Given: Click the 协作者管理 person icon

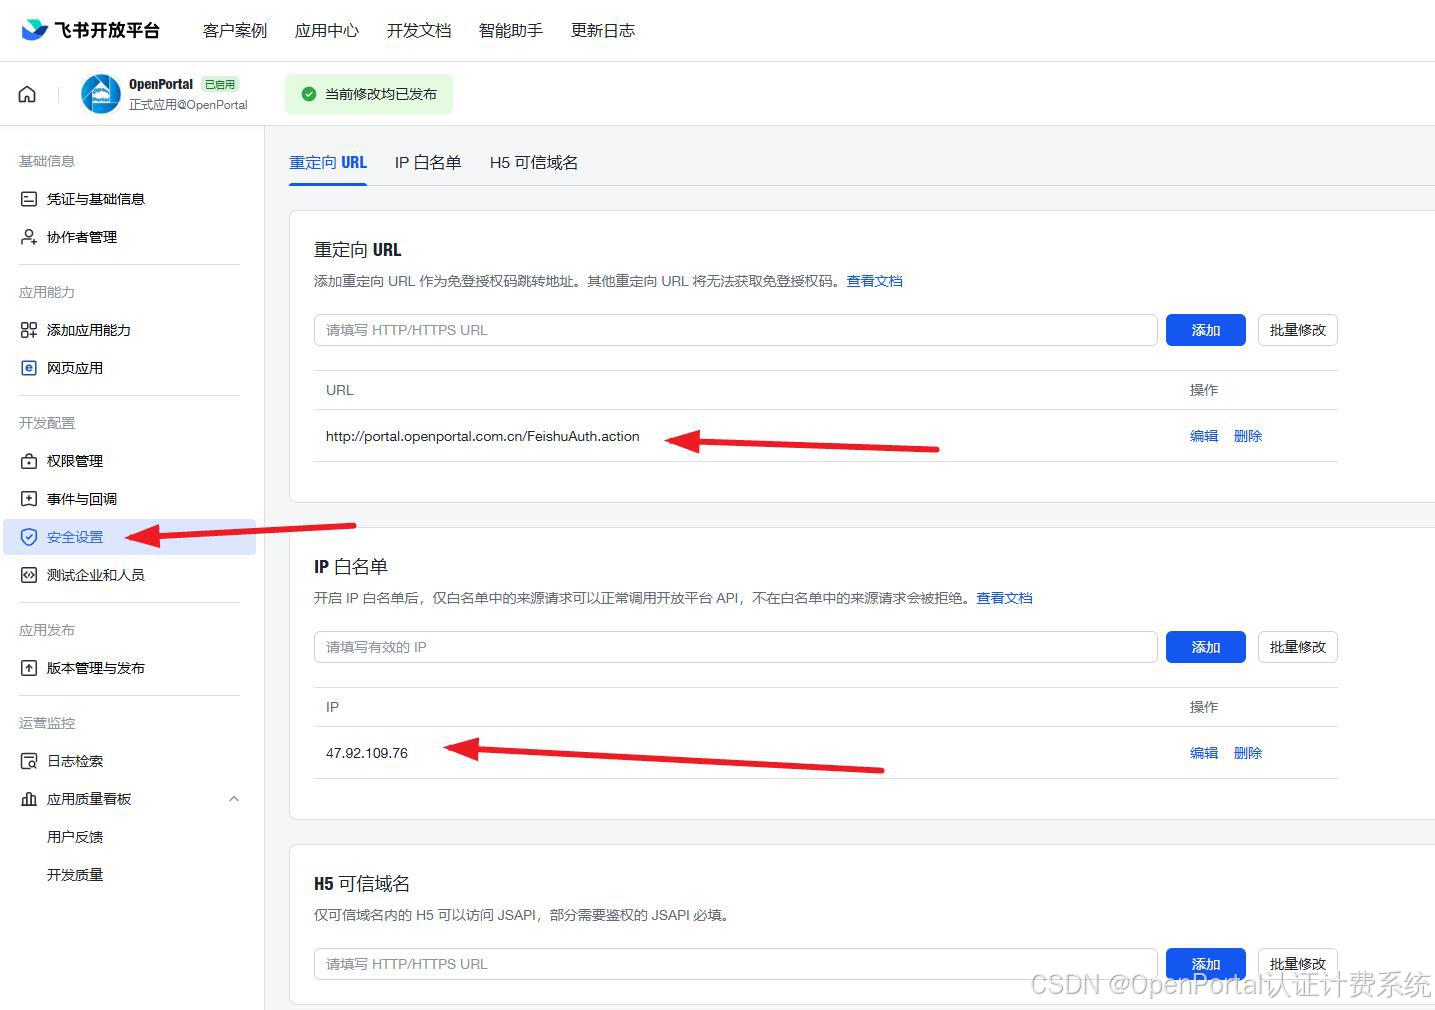Looking at the screenshot, I should (29, 237).
